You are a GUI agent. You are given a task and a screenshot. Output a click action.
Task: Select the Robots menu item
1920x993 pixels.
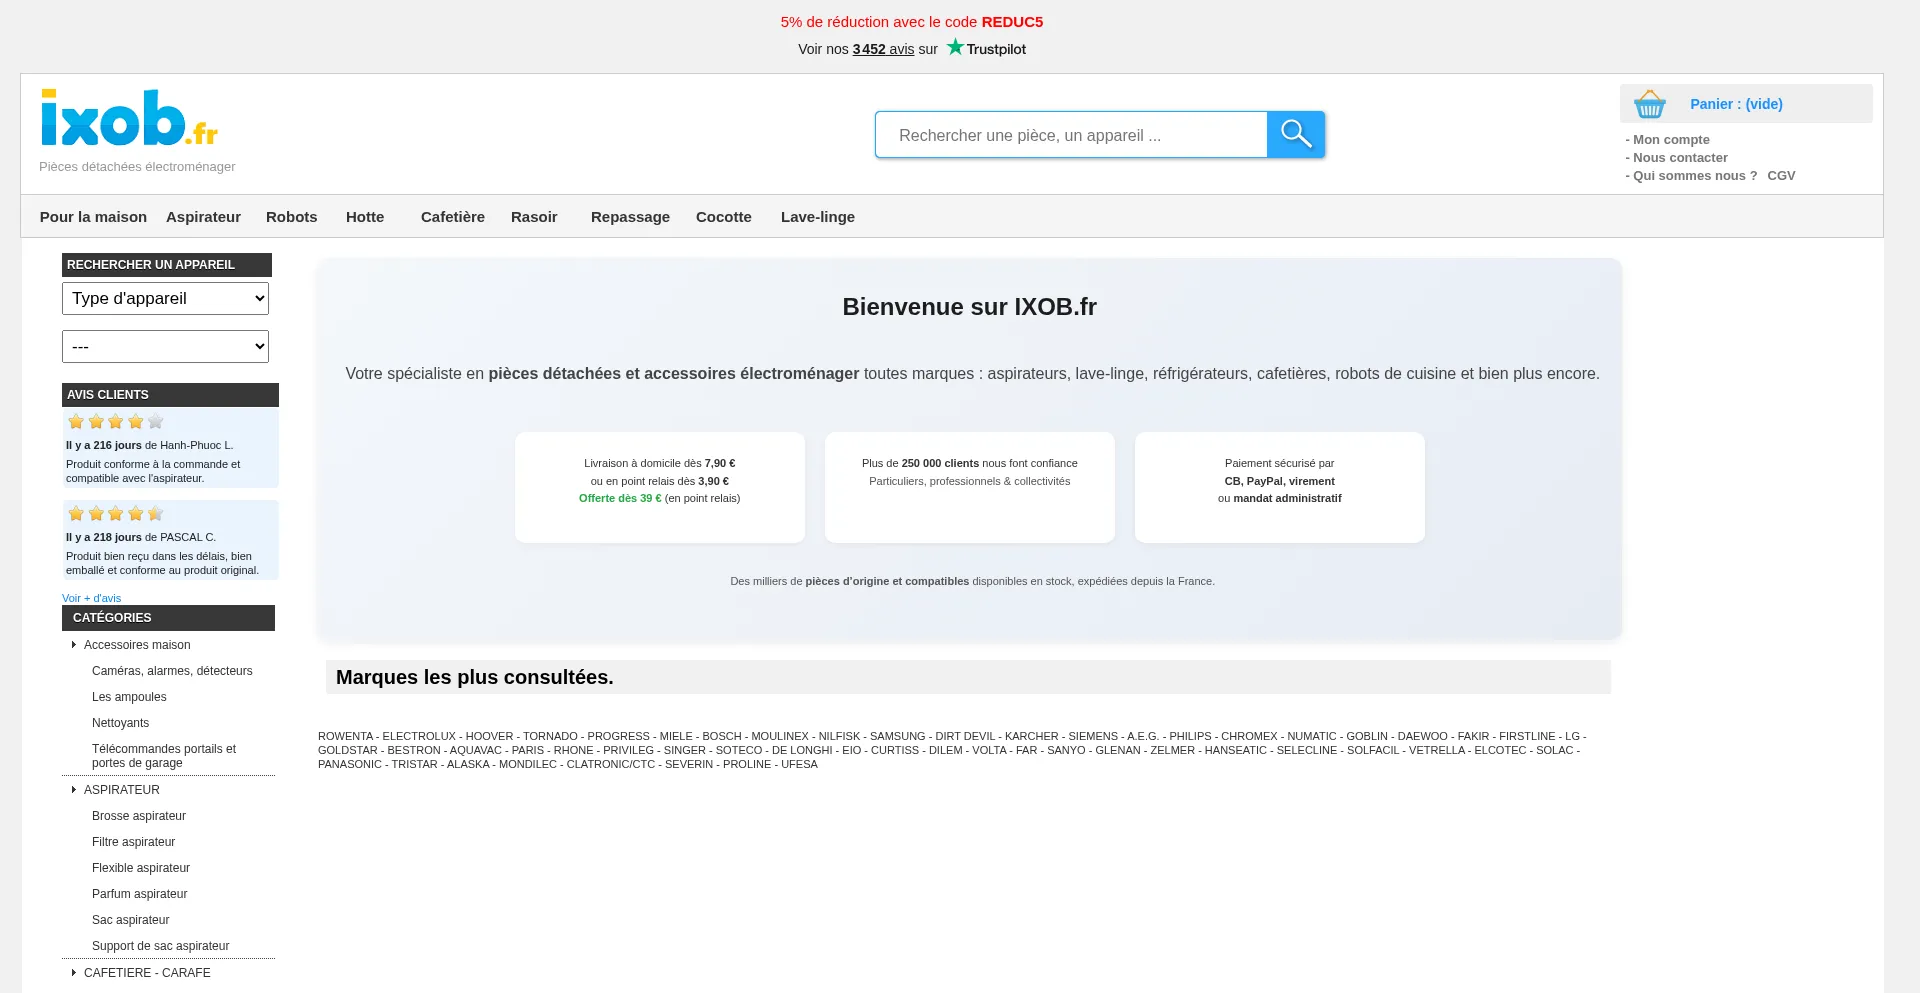(291, 217)
